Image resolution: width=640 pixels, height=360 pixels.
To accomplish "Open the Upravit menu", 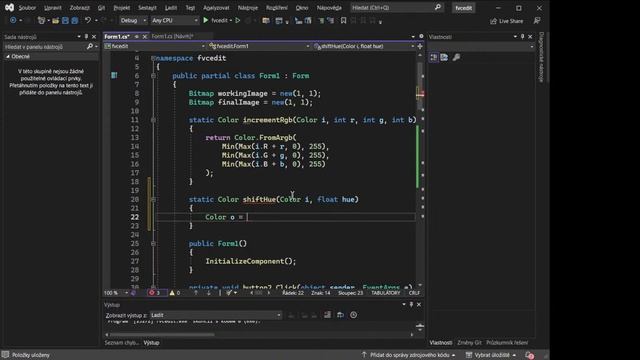I will pyautogui.click(x=53, y=8).
